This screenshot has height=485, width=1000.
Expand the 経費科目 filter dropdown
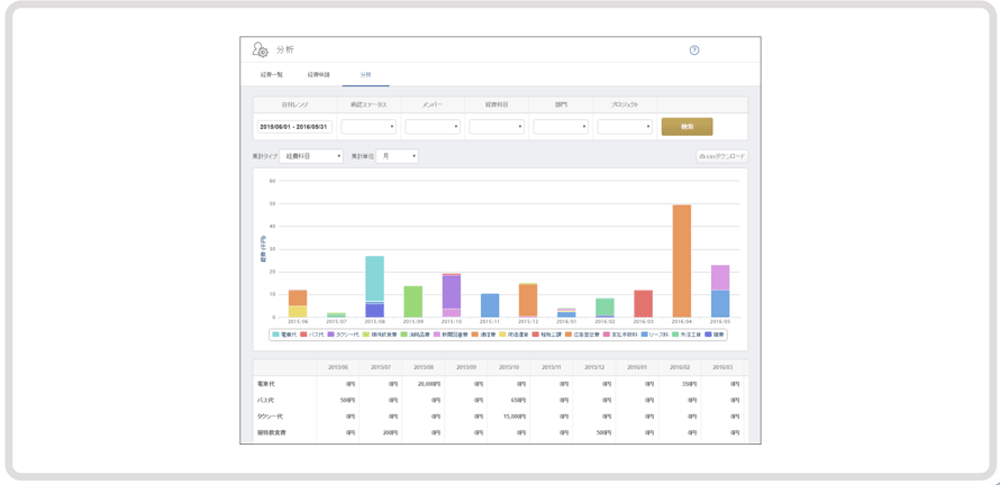[497, 127]
